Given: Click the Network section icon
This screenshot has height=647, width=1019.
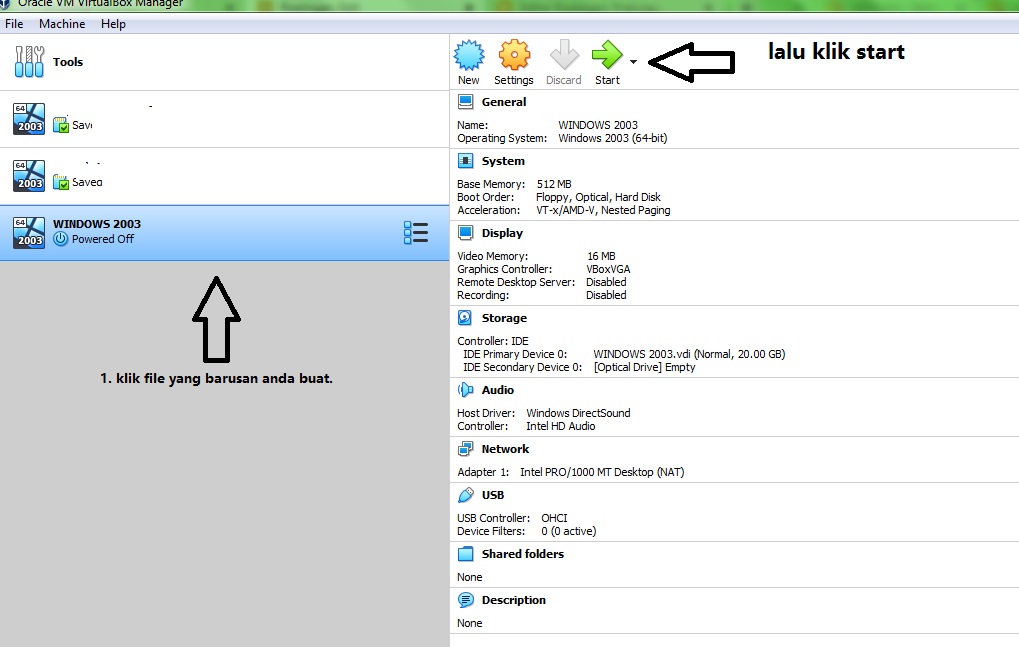Looking at the screenshot, I should pos(465,450).
